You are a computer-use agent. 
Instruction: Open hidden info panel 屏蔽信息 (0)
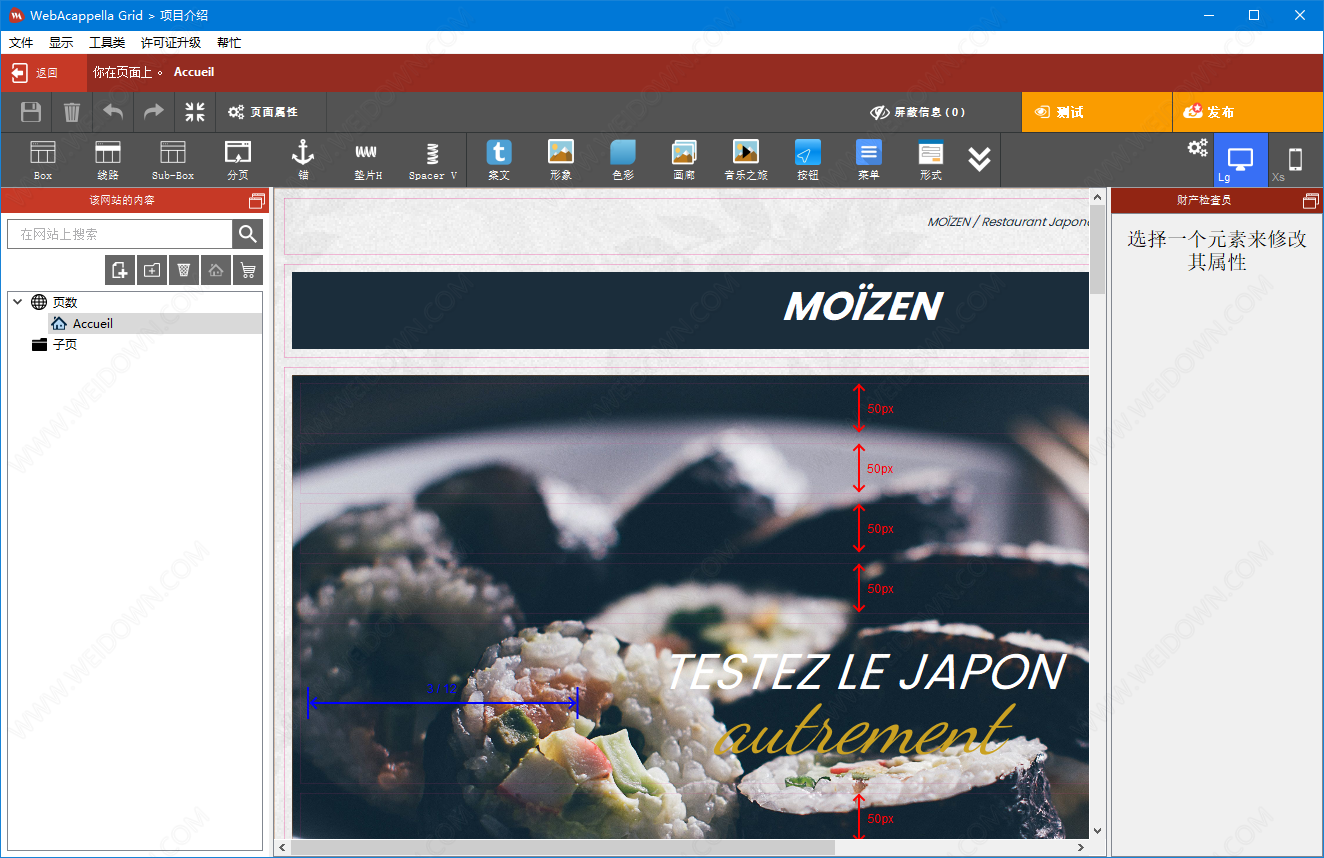point(917,112)
